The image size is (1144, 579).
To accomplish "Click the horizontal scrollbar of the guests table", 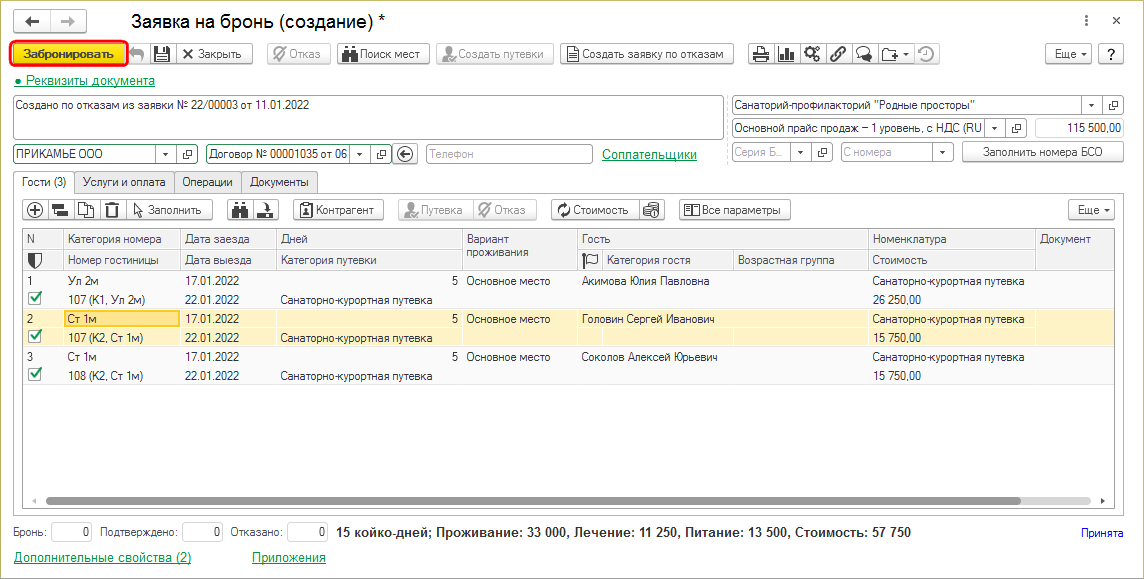I will click(533, 502).
